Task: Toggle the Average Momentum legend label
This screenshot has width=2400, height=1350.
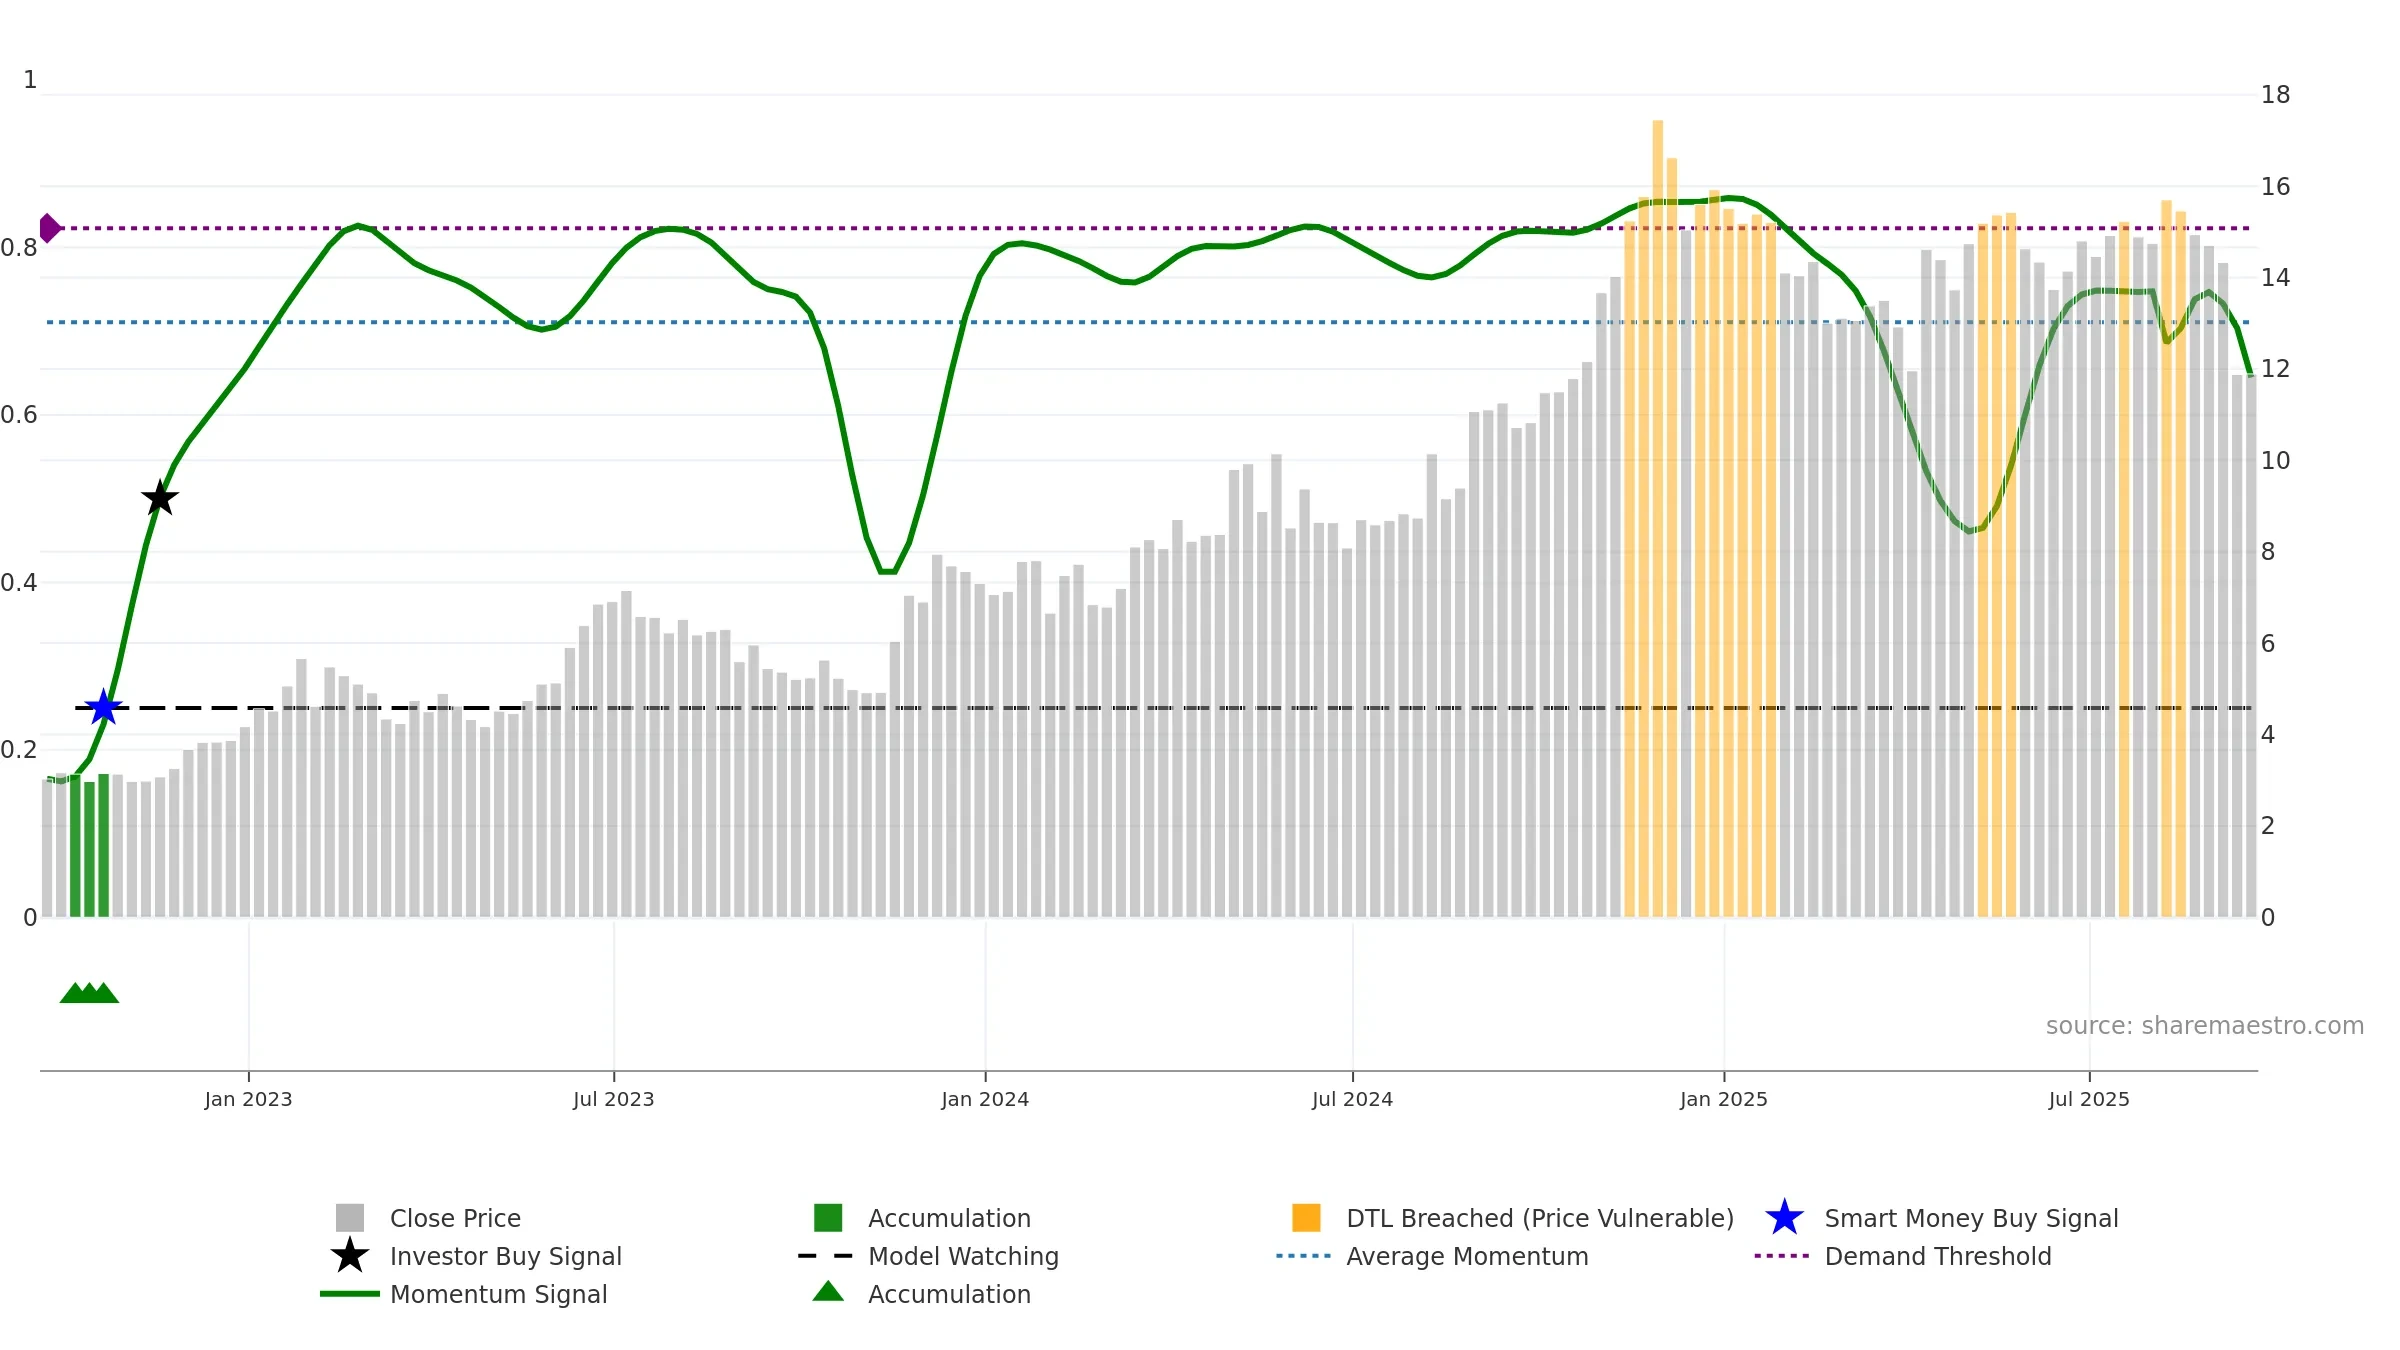Action: point(1467,1256)
